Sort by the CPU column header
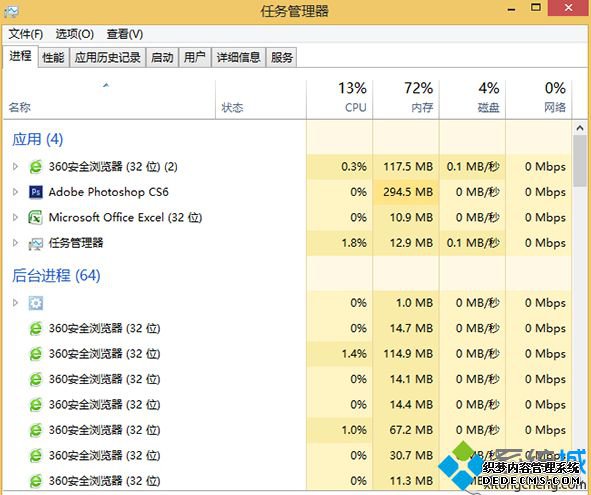The image size is (591, 495). click(x=340, y=99)
